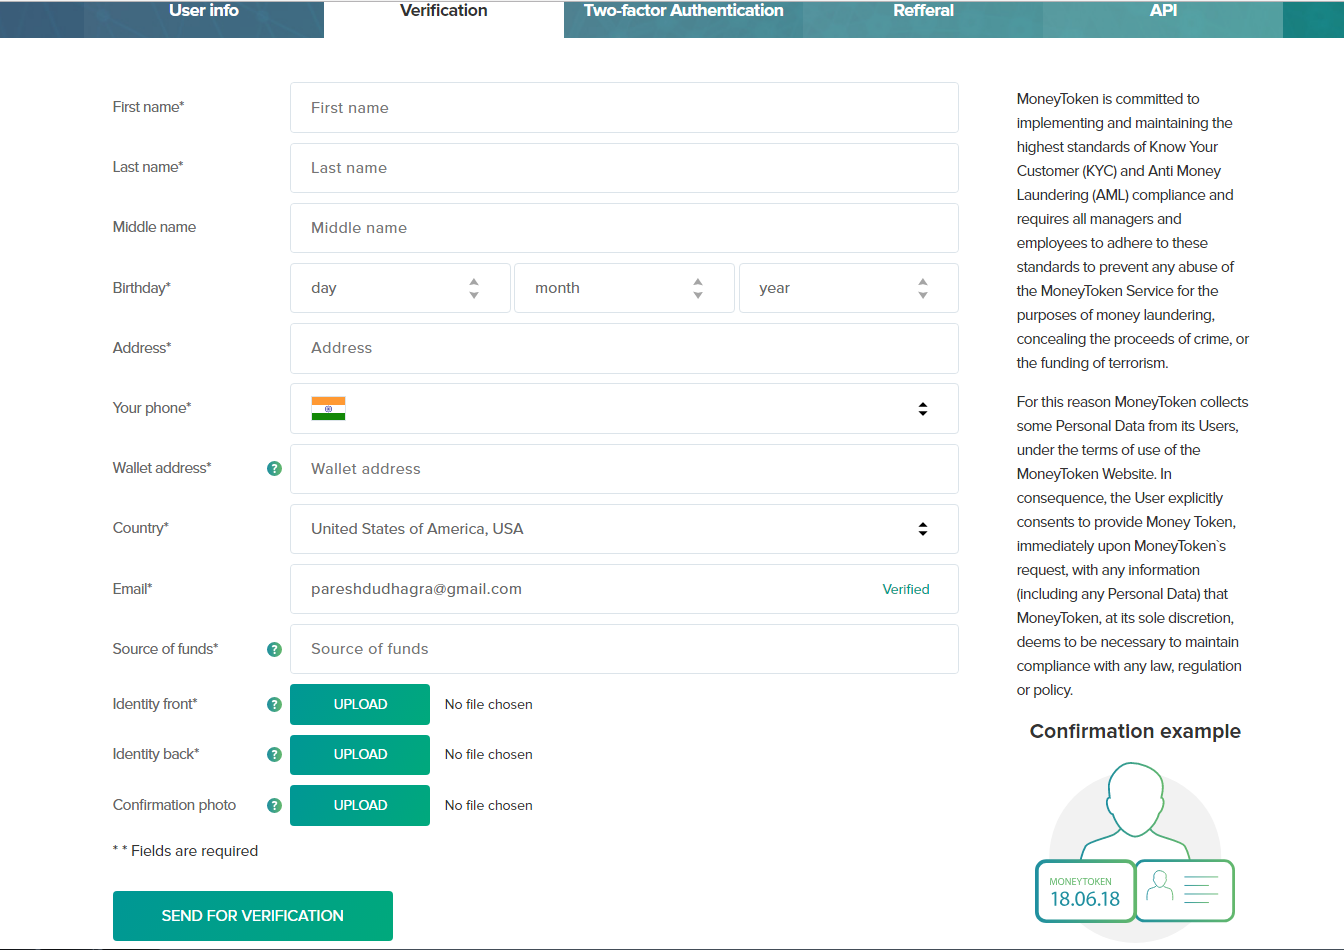The width and height of the screenshot is (1344, 950).
Task: Click the 'Country*' field label
Action: (141, 528)
